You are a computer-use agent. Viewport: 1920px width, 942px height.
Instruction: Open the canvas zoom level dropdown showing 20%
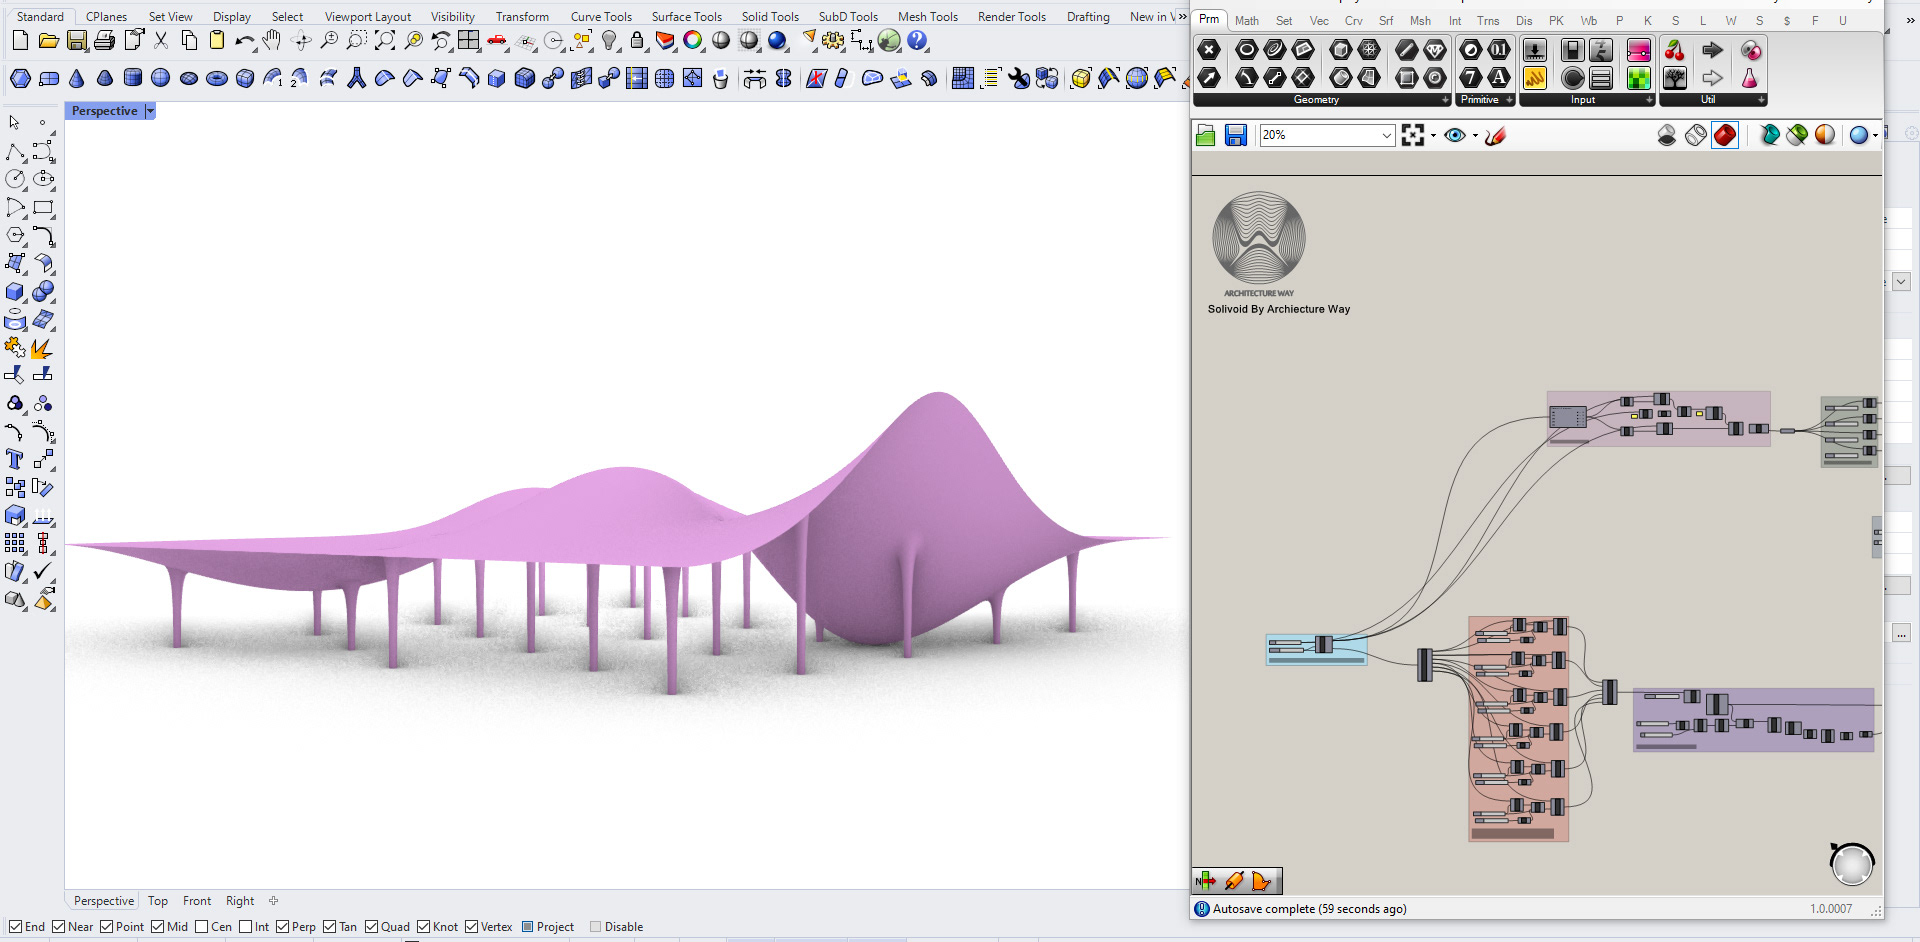pos(1386,135)
